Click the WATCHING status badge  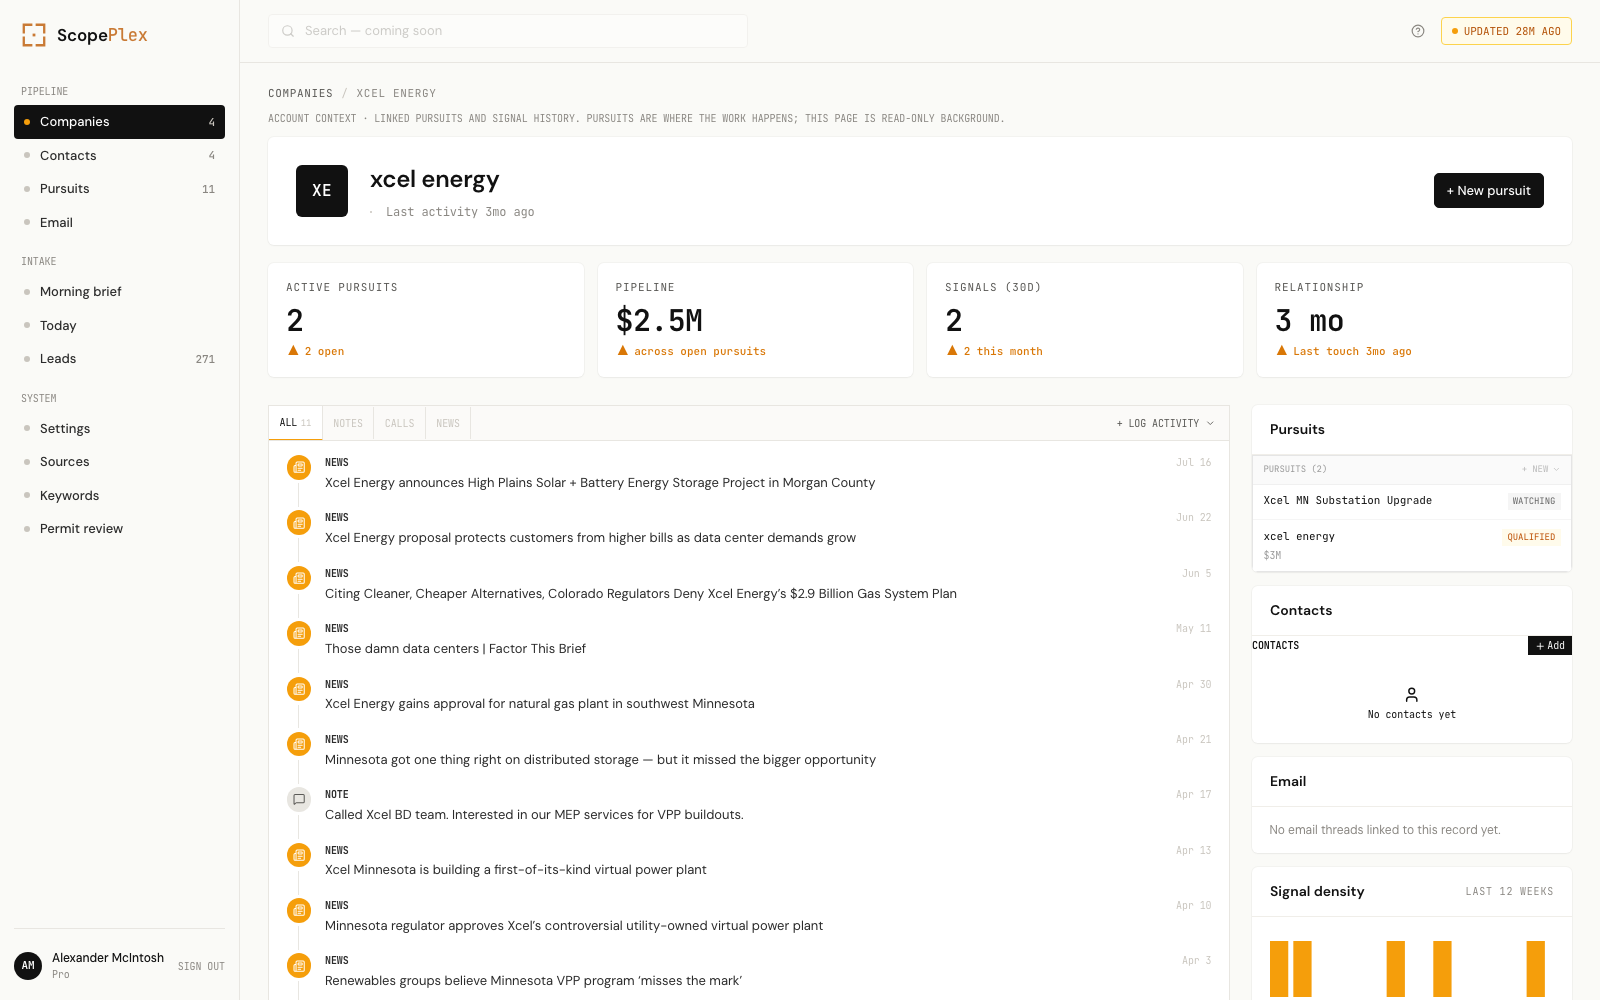pos(1534,501)
